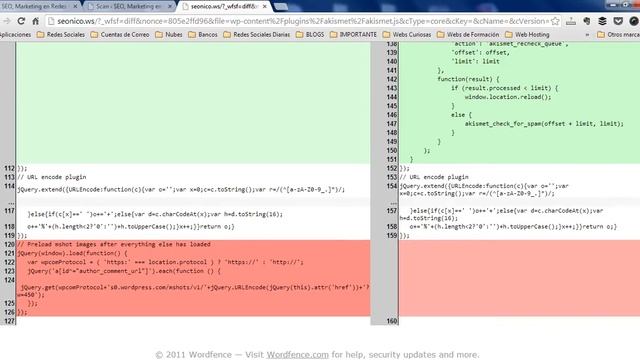The width and height of the screenshot is (640, 360).
Task: Click '// URL encode plugin' on right line 153
Action: 434,177
